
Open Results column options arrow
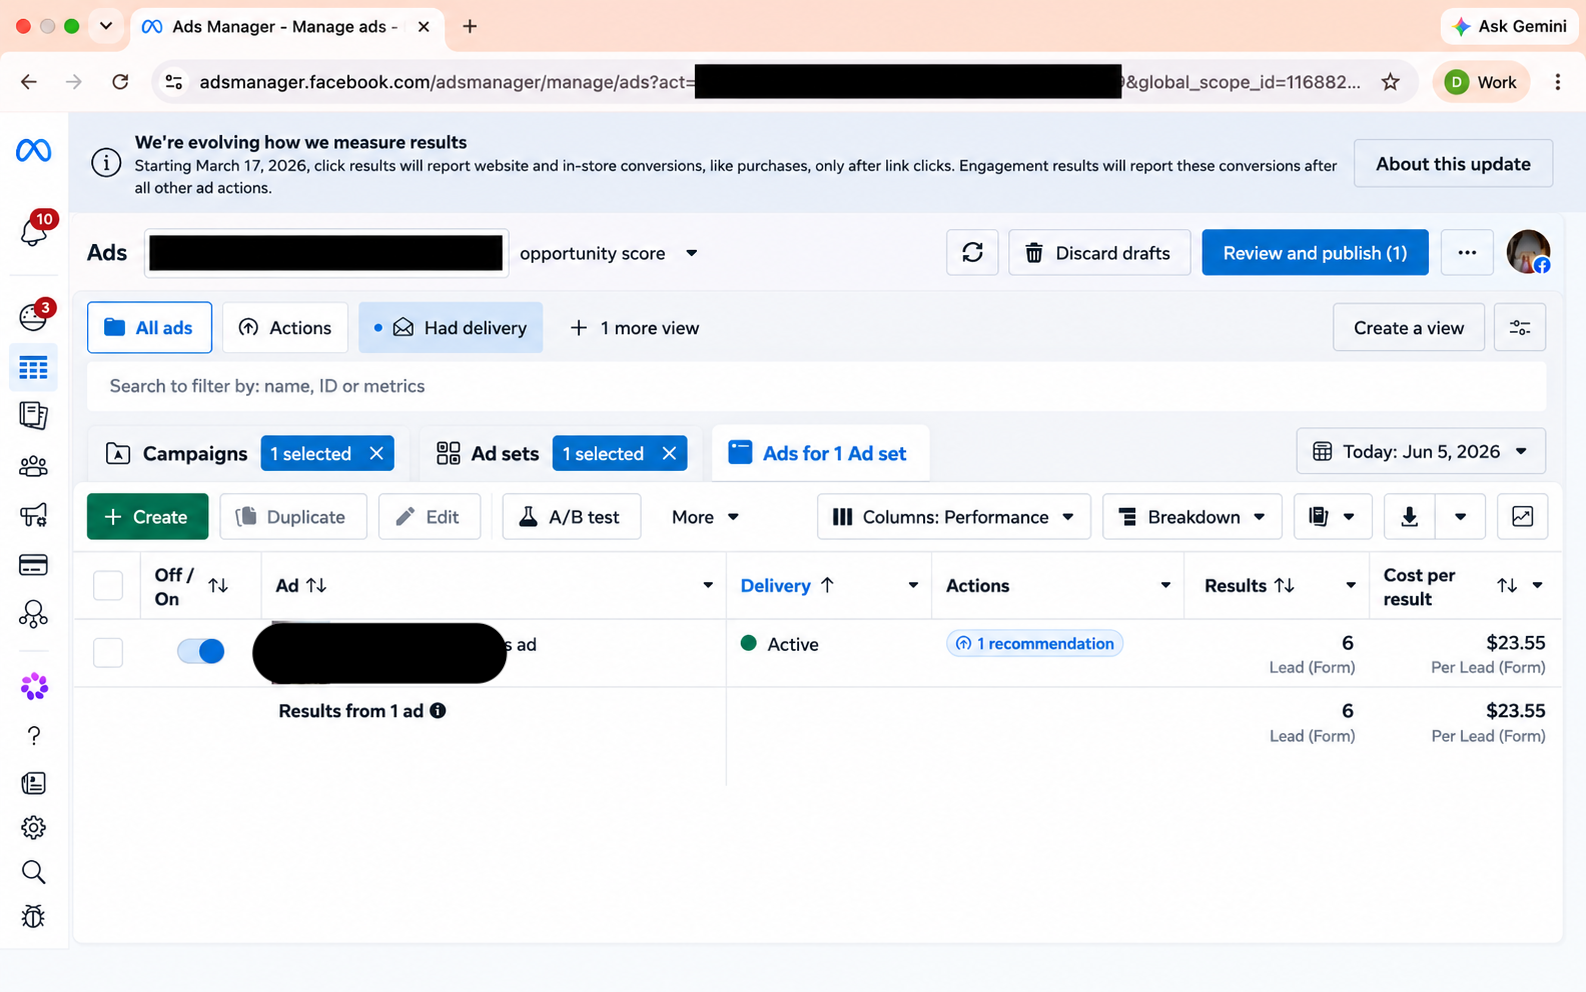pyautogui.click(x=1350, y=585)
